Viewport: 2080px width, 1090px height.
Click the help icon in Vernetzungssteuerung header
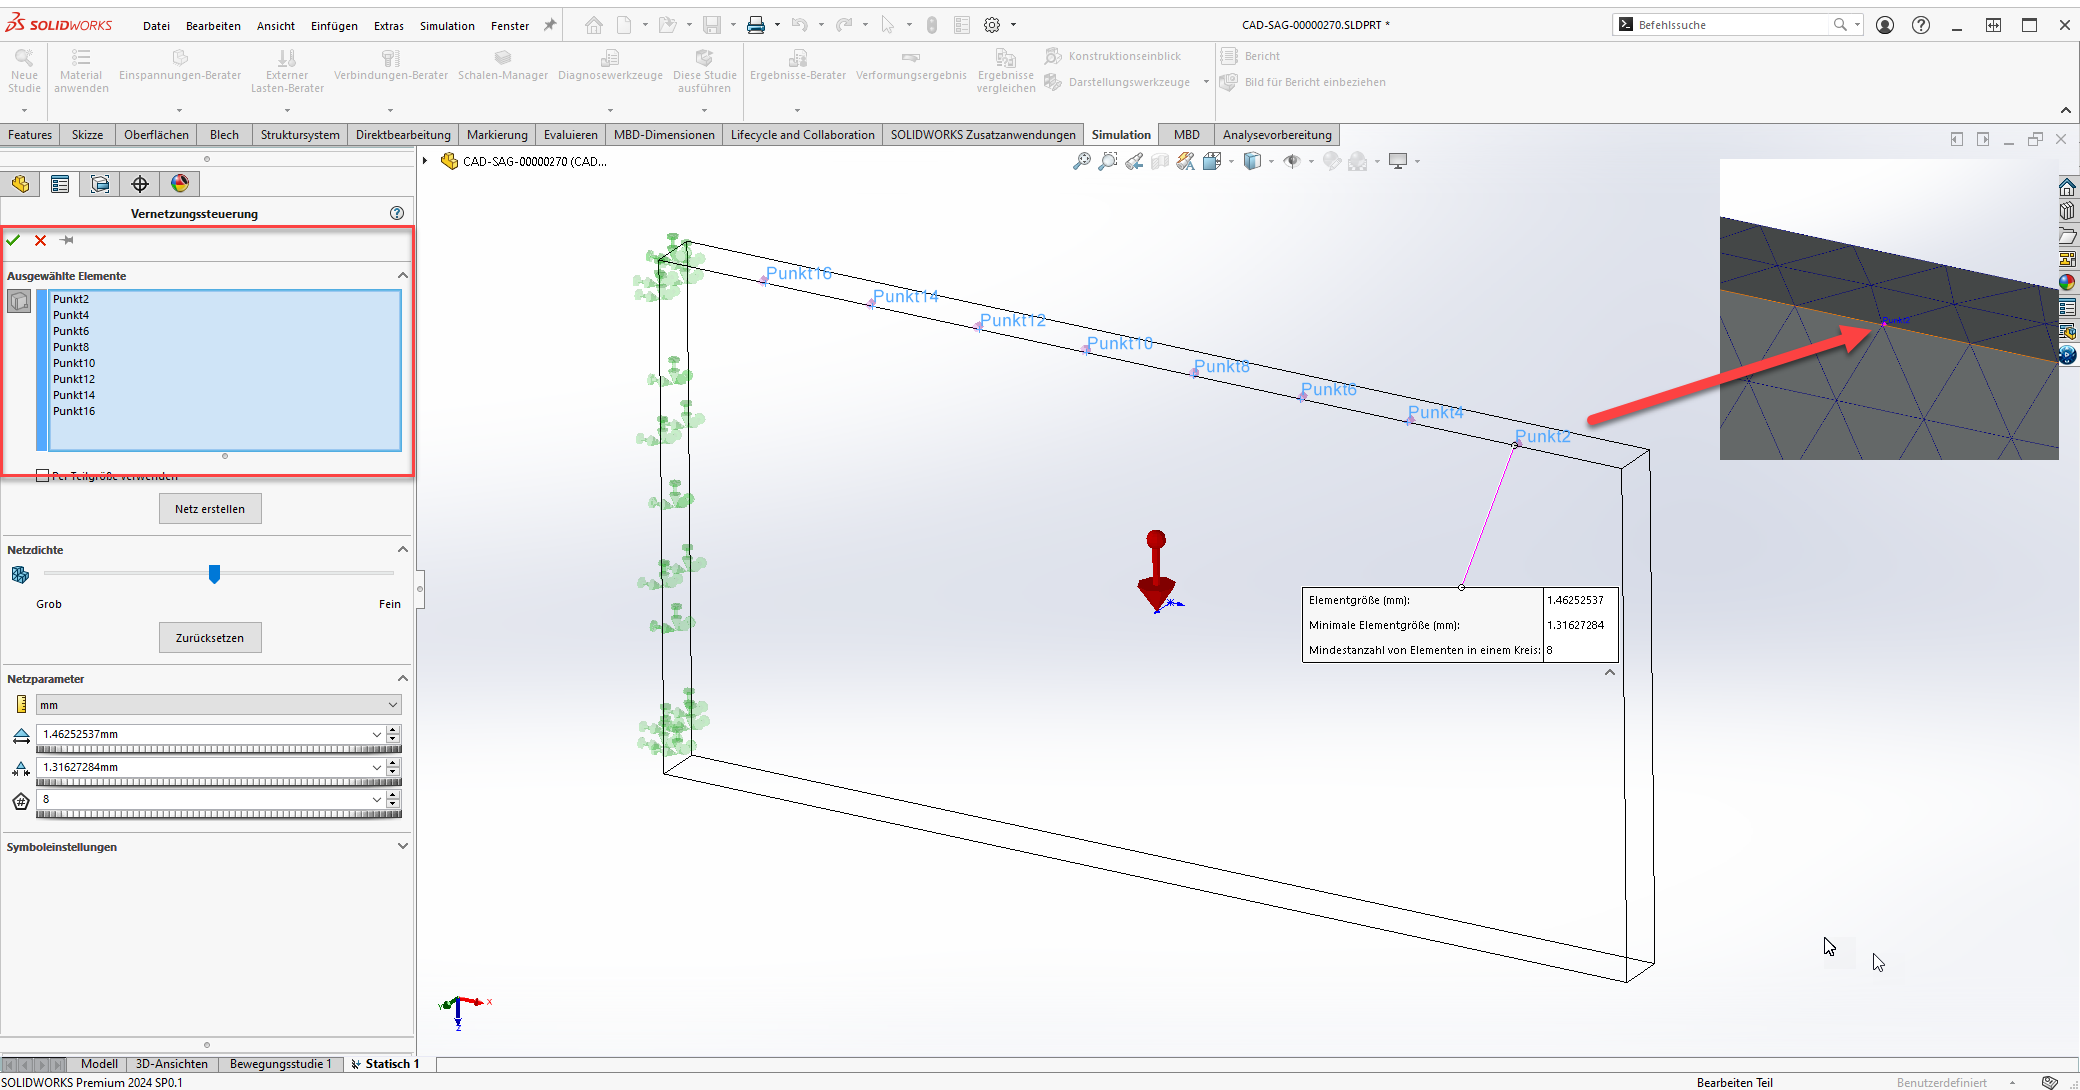click(x=397, y=213)
